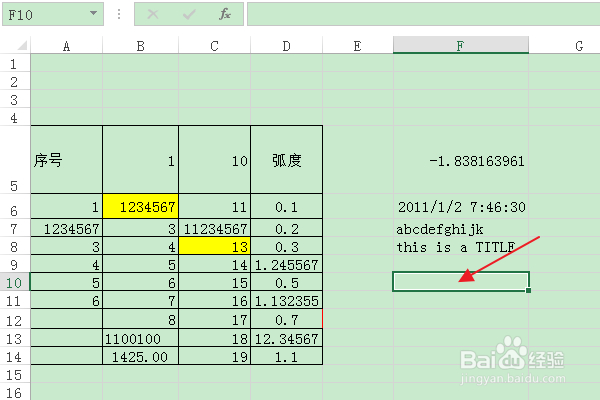Click cell with -1.838163961
The height and width of the screenshot is (400, 600).
click(461, 160)
